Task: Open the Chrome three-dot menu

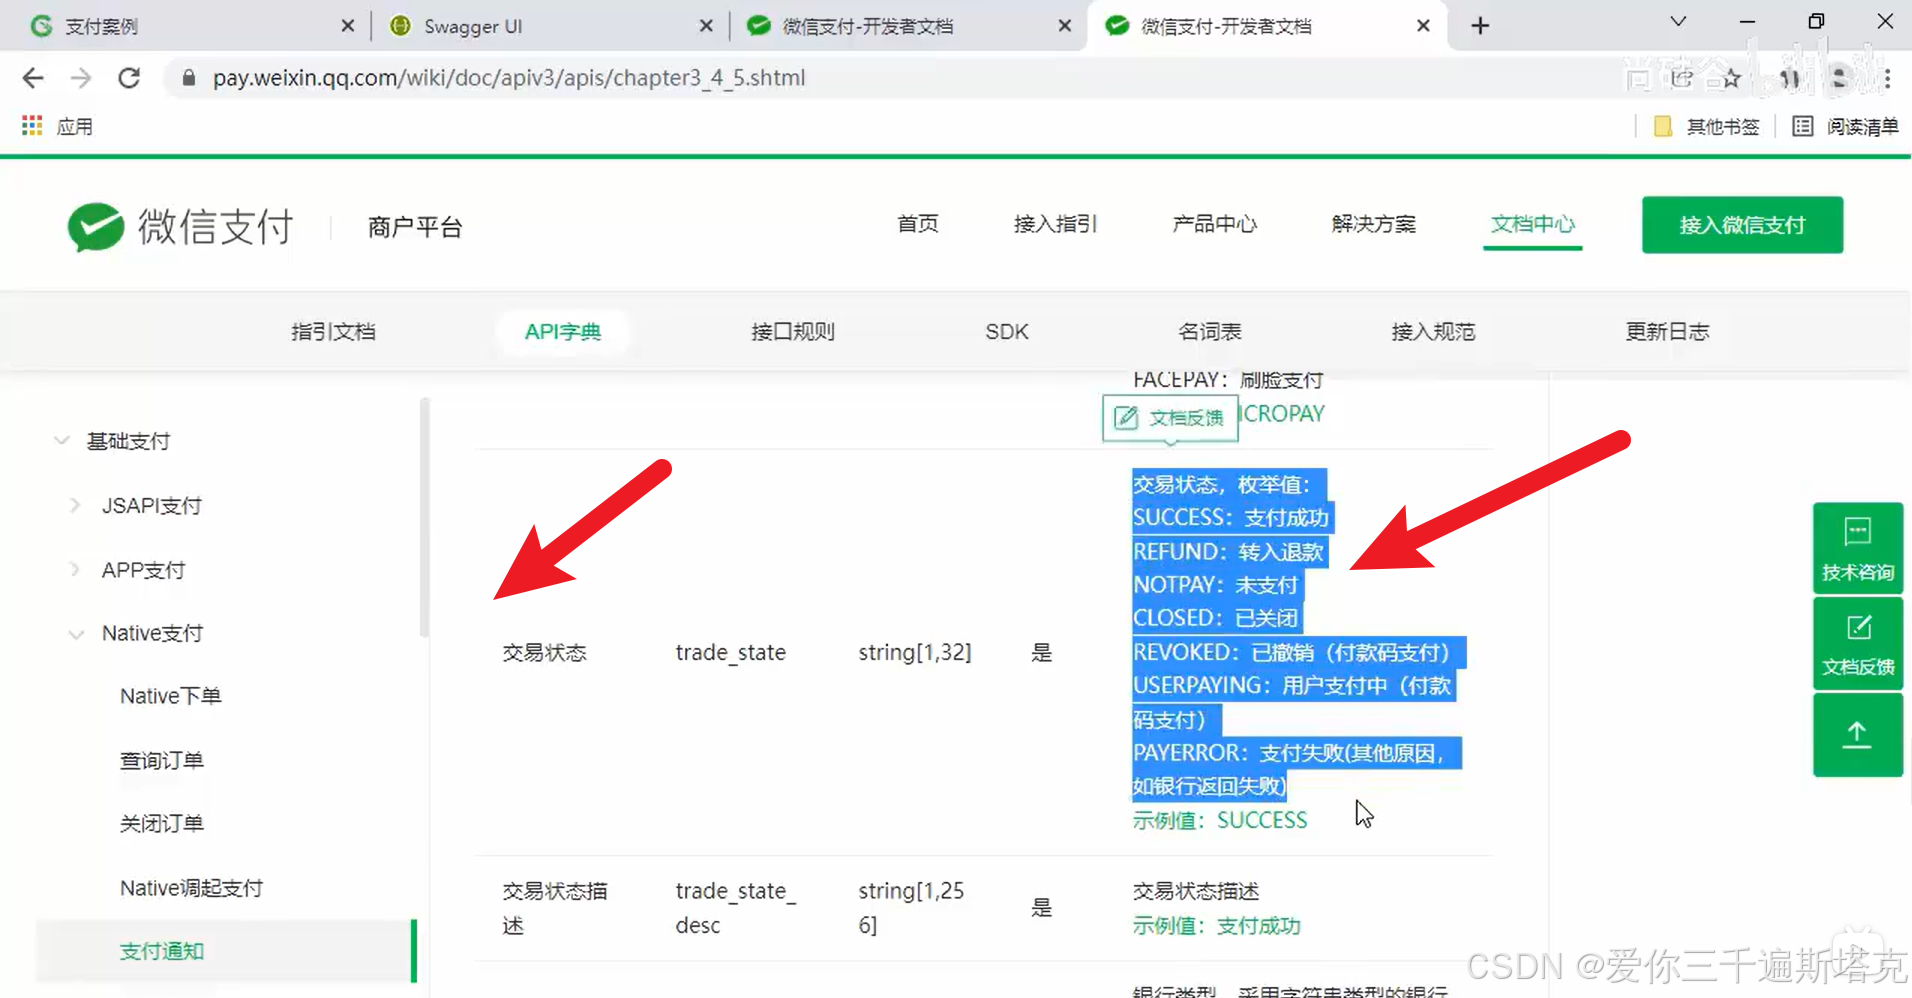Action: click(1887, 78)
